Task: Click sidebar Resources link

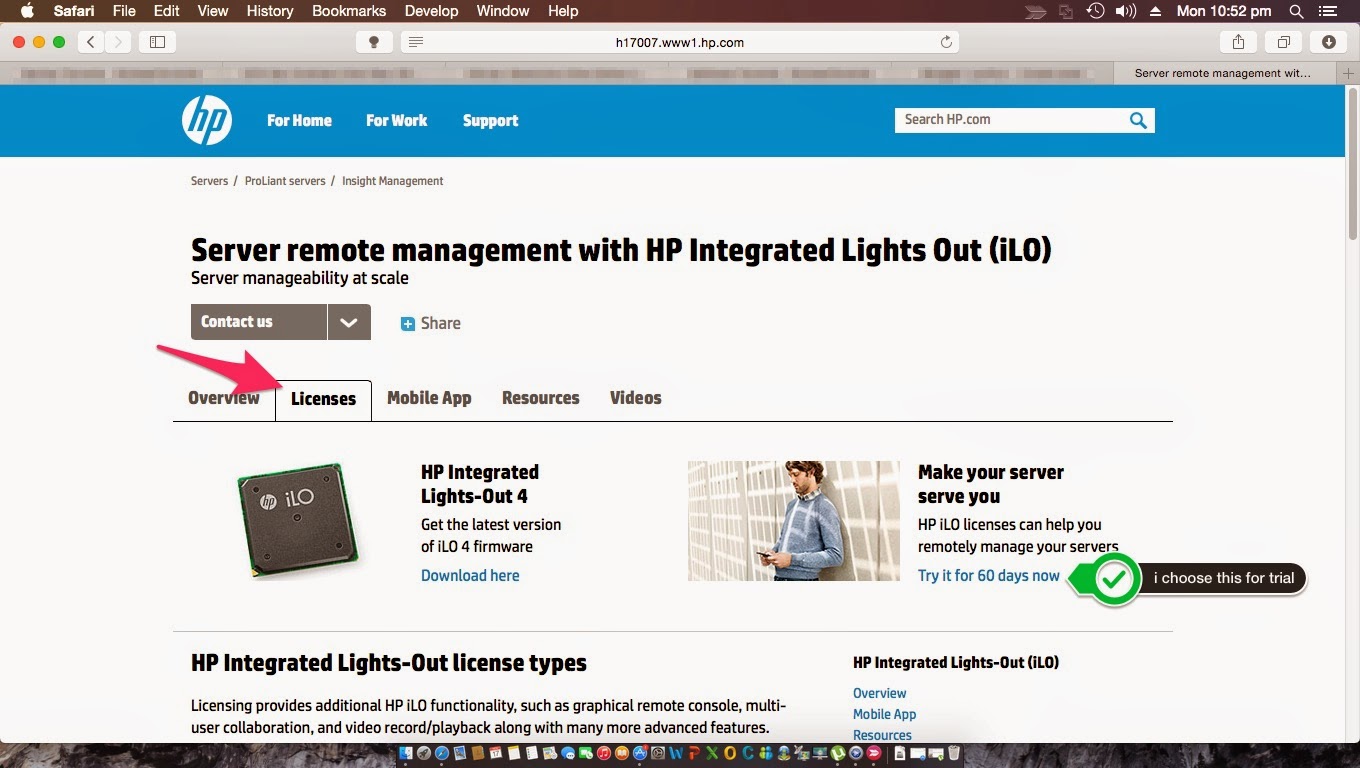Action: [x=882, y=735]
